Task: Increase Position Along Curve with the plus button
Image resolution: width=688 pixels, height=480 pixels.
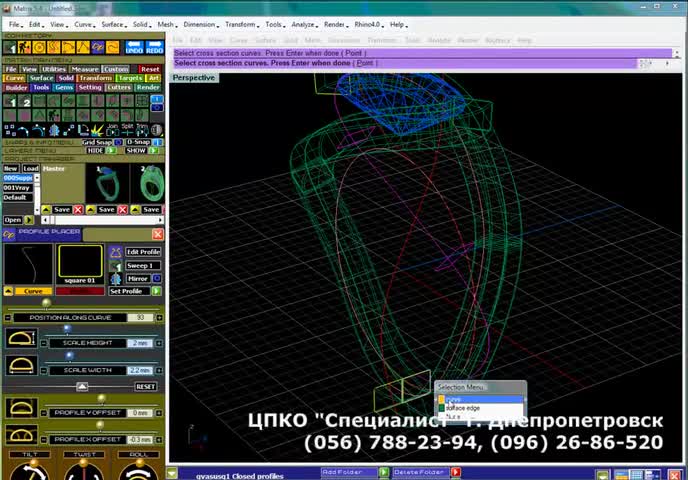Action: point(159,318)
